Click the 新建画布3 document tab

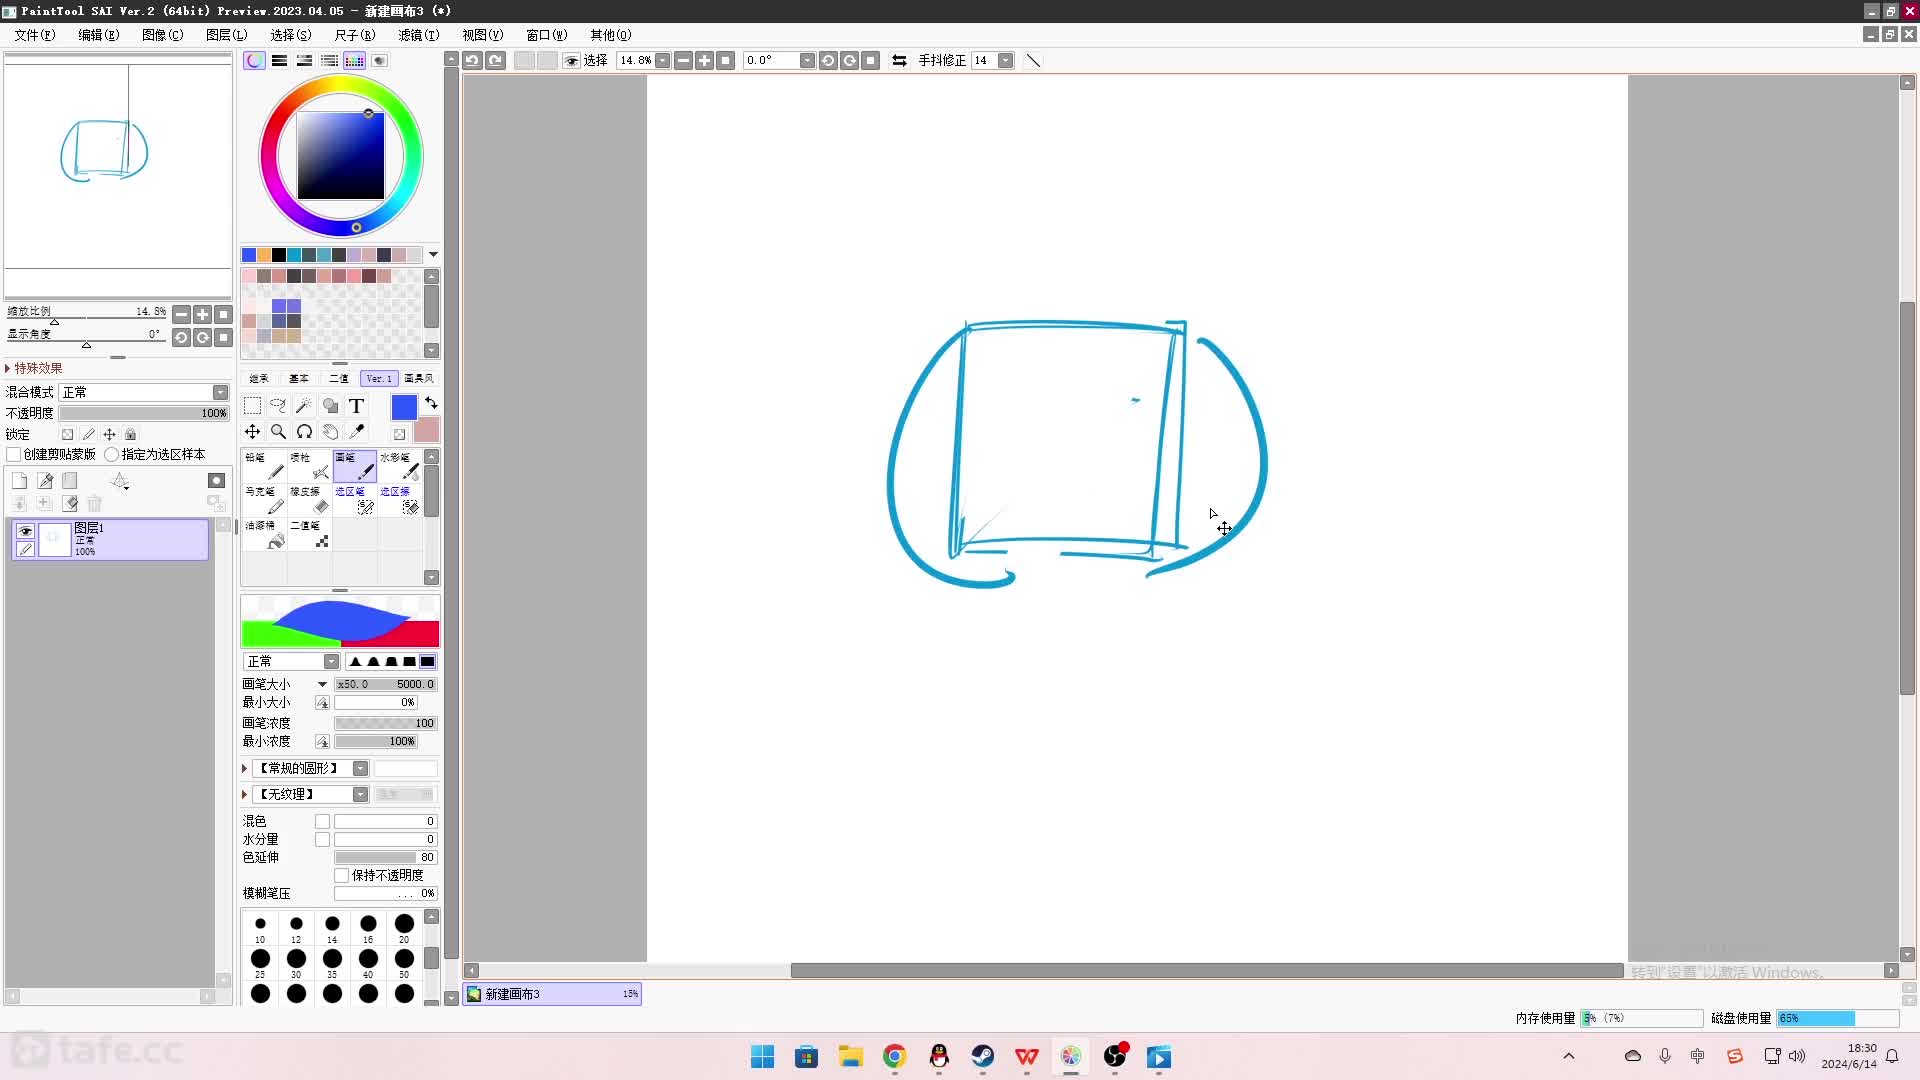(x=552, y=994)
